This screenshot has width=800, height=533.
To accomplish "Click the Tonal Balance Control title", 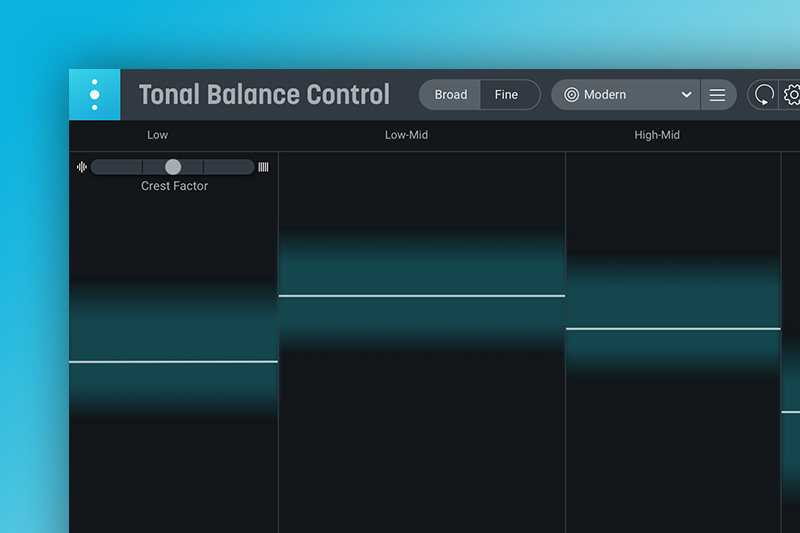I will coord(264,95).
